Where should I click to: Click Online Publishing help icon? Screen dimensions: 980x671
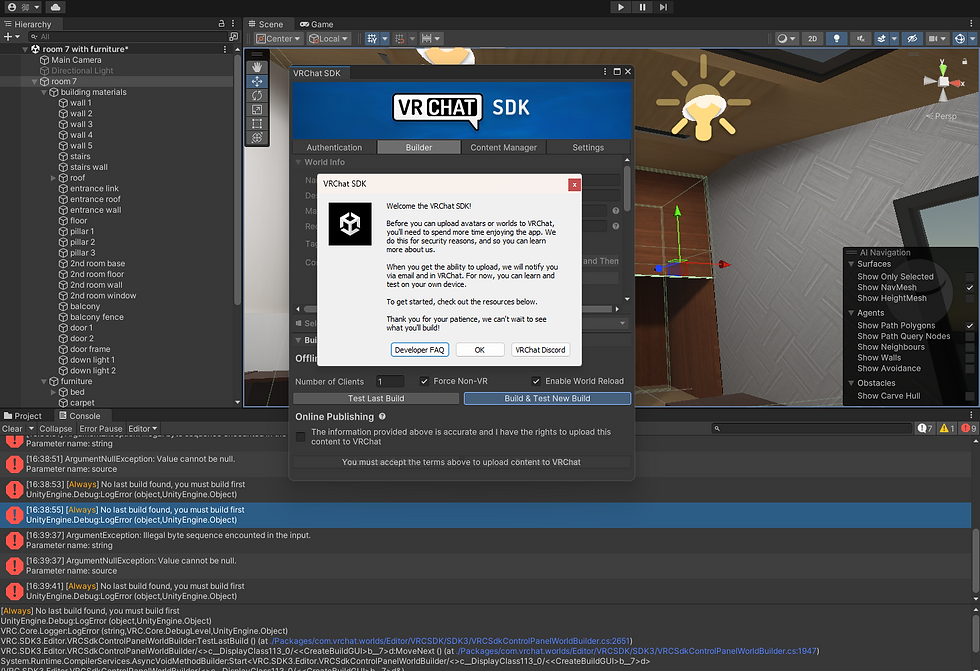pos(382,417)
